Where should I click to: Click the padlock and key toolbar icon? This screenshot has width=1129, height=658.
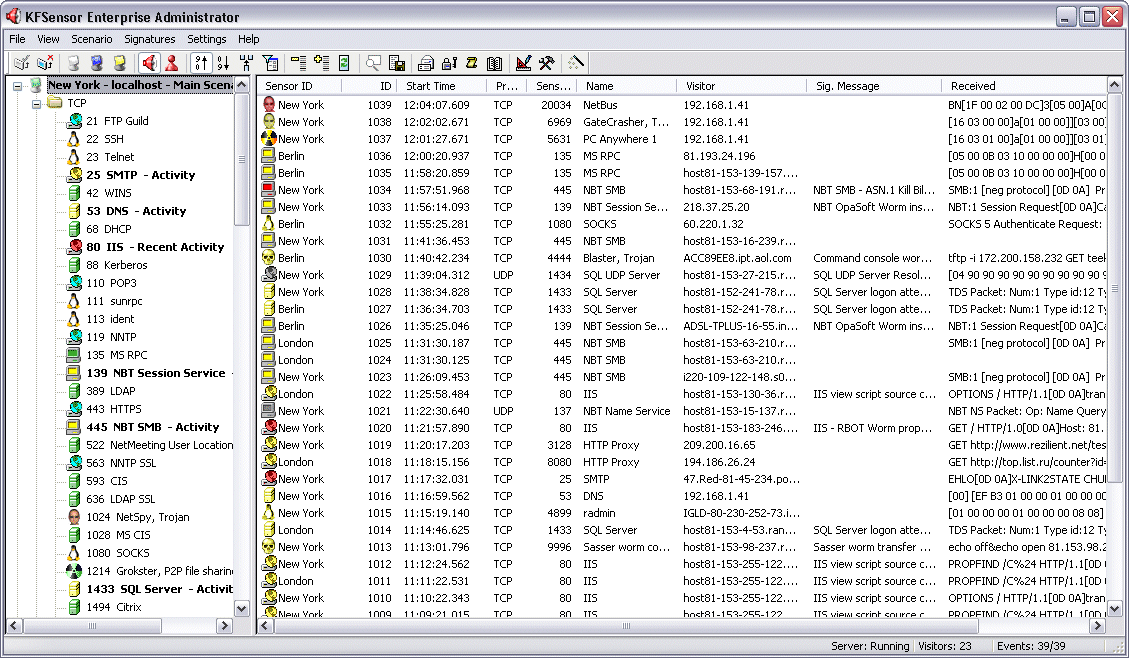point(449,63)
